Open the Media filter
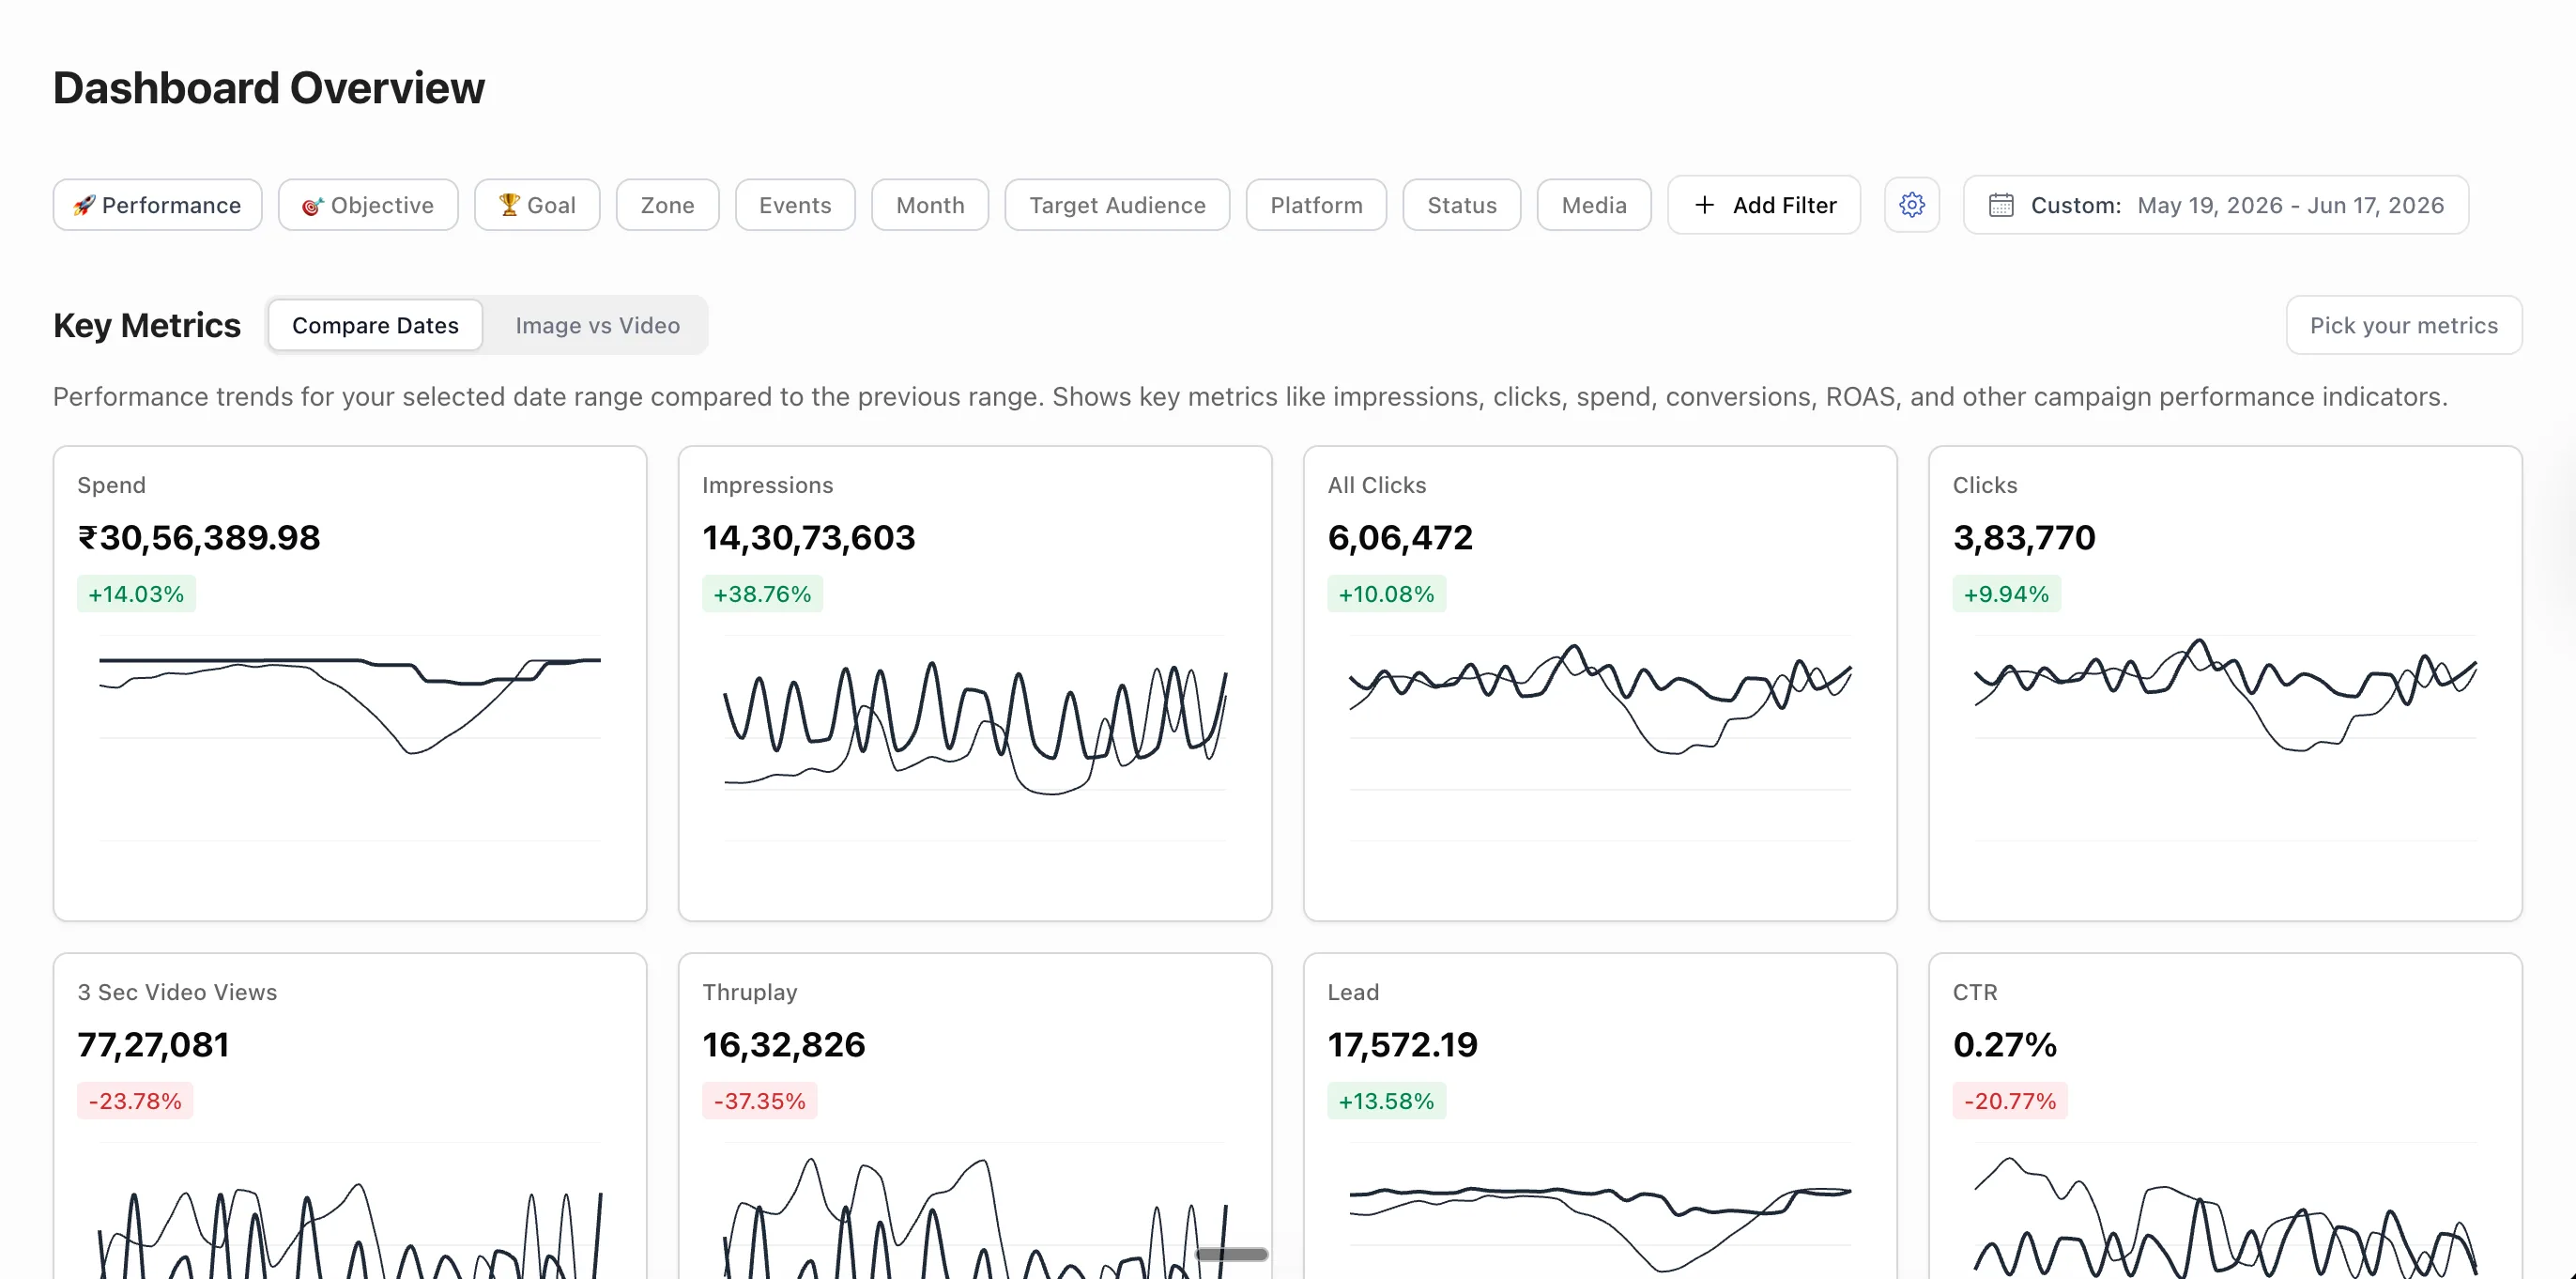This screenshot has height=1279, width=2576. coord(1594,205)
